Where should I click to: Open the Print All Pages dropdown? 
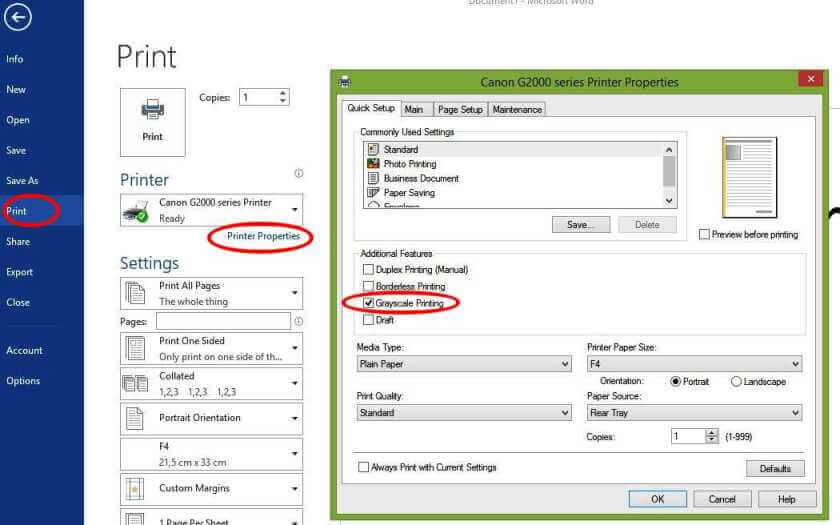coord(295,293)
